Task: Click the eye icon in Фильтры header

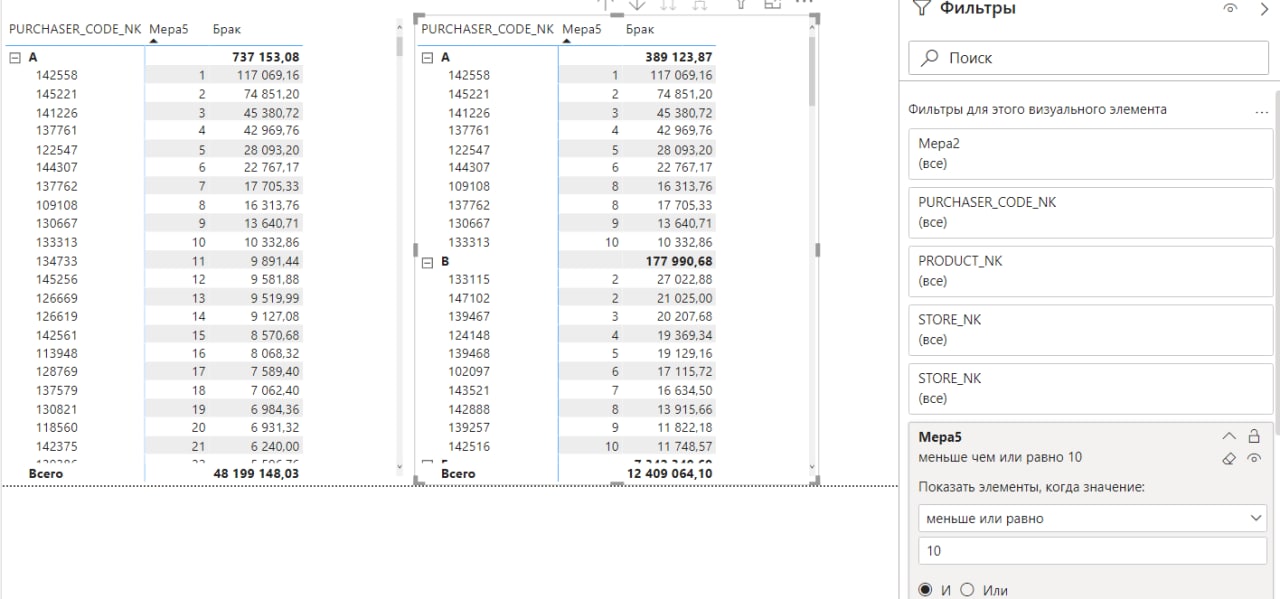Action: tap(1230, 9)
